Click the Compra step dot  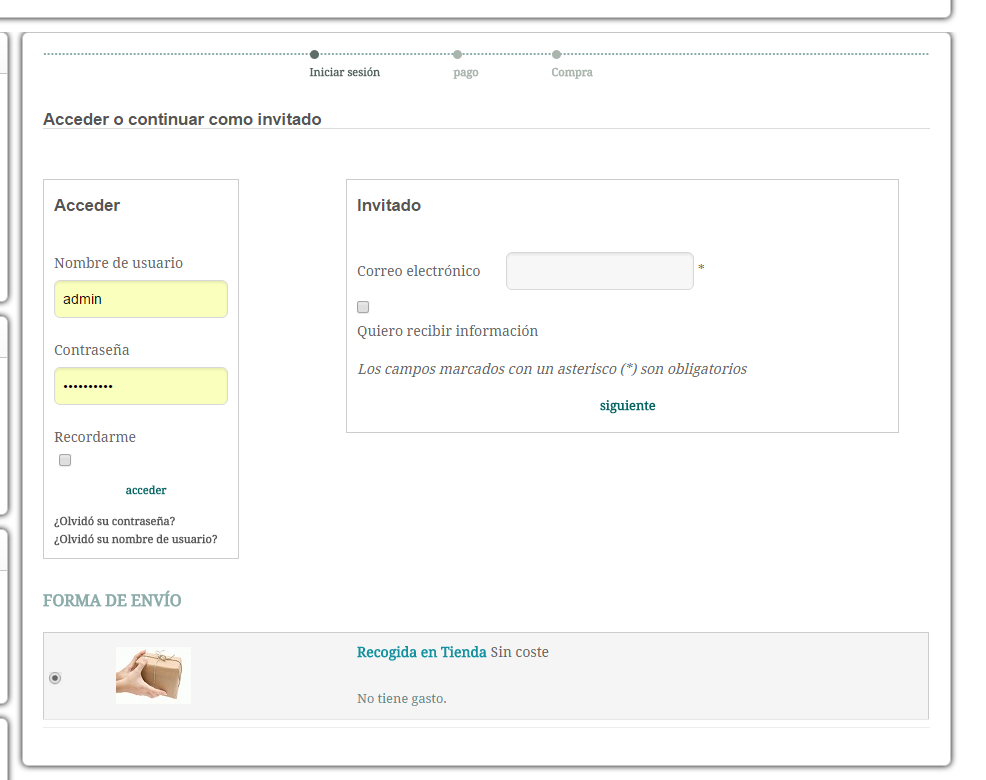(556, 54)
